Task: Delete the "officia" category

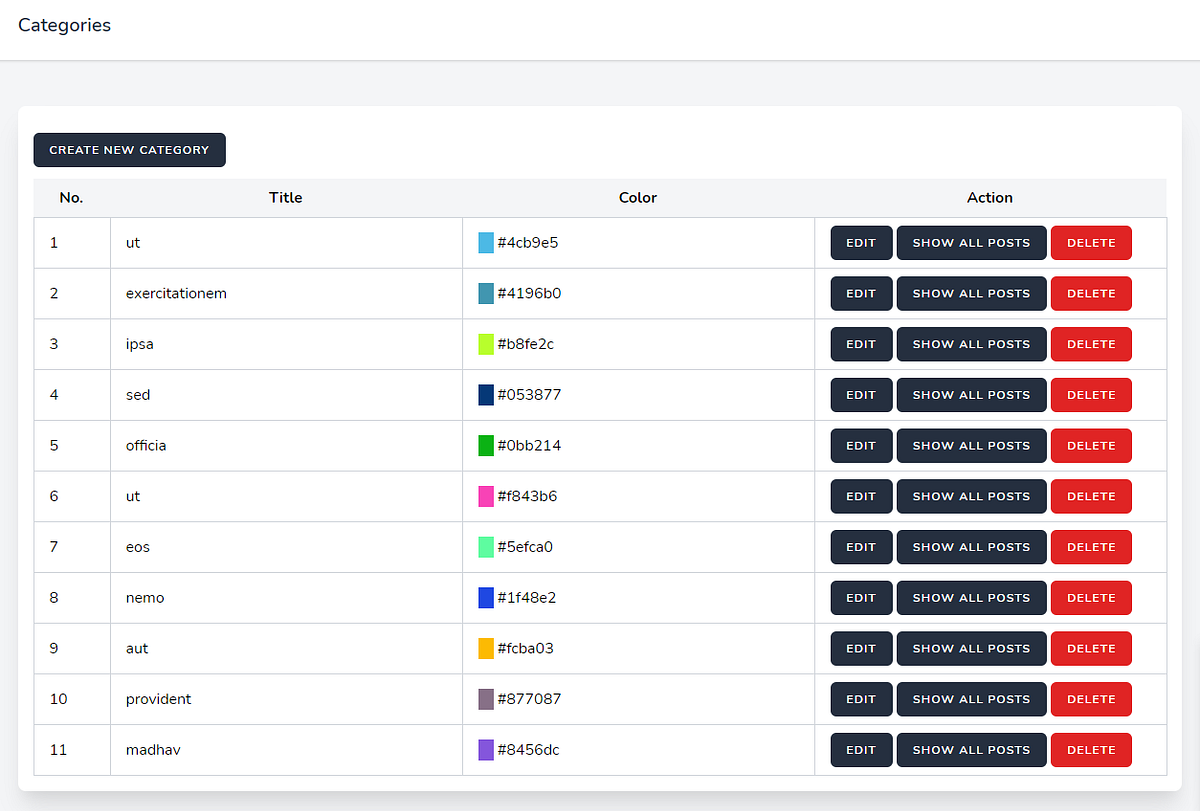Action: point(1091,445)
